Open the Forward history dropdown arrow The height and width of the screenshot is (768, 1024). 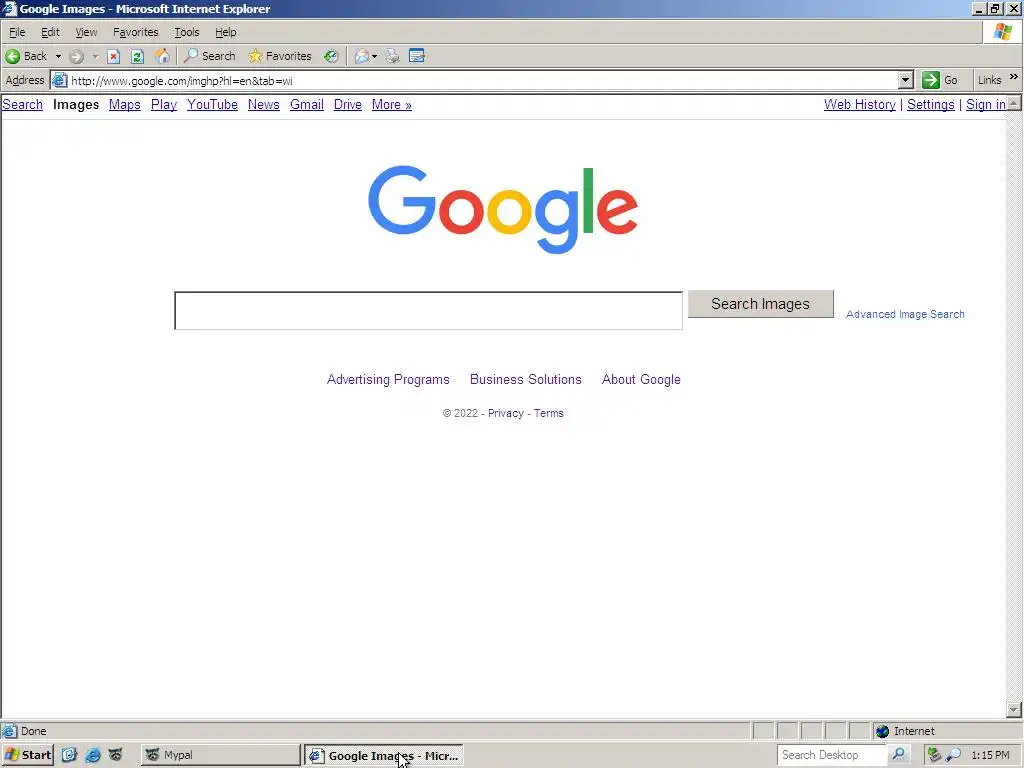click(x=95, y=56)
